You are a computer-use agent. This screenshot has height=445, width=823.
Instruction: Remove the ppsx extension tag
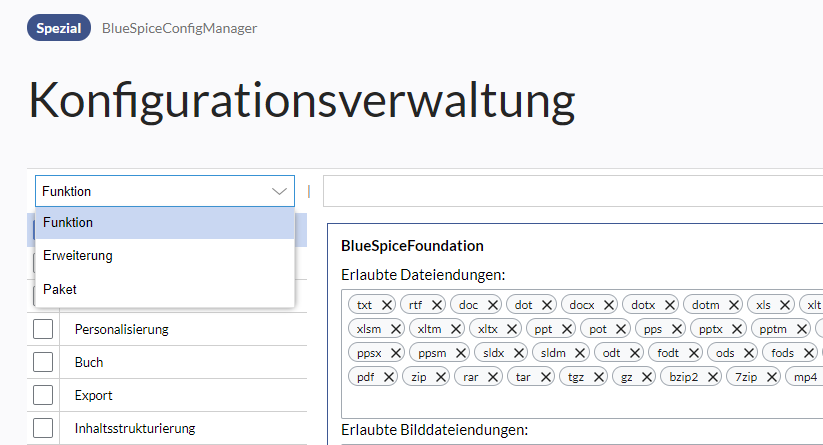click(x=396, y=352)
